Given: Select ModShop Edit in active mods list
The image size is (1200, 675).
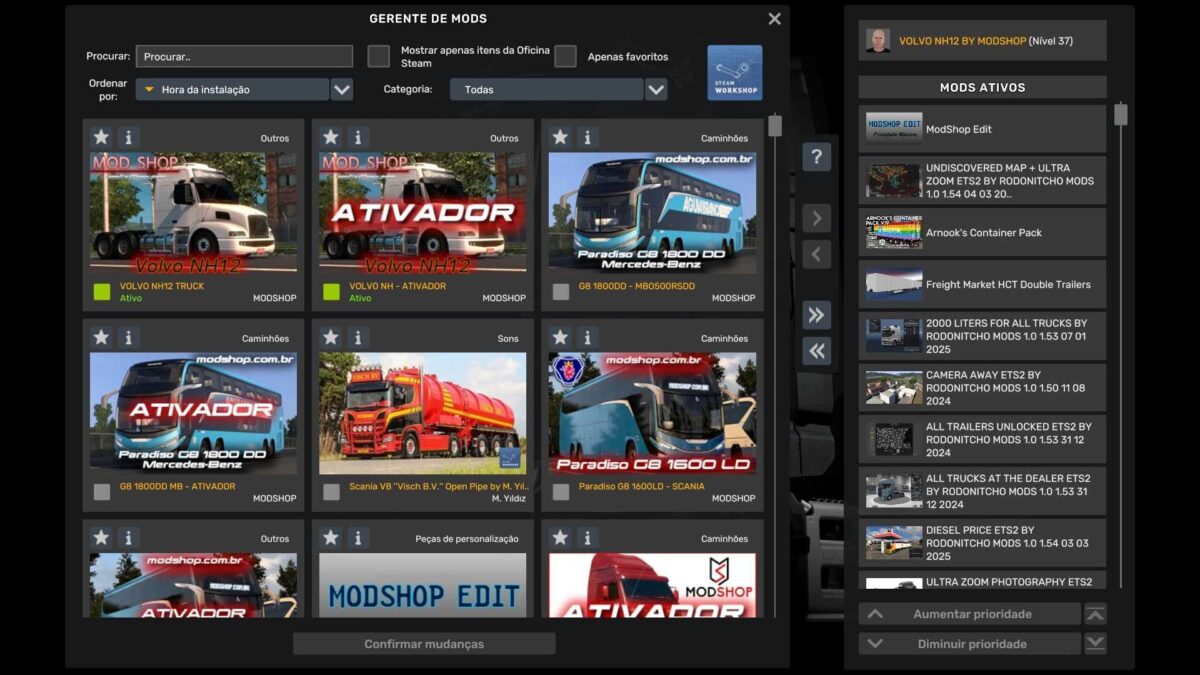Looking at the screenshot, I should (x=981, y=129).
